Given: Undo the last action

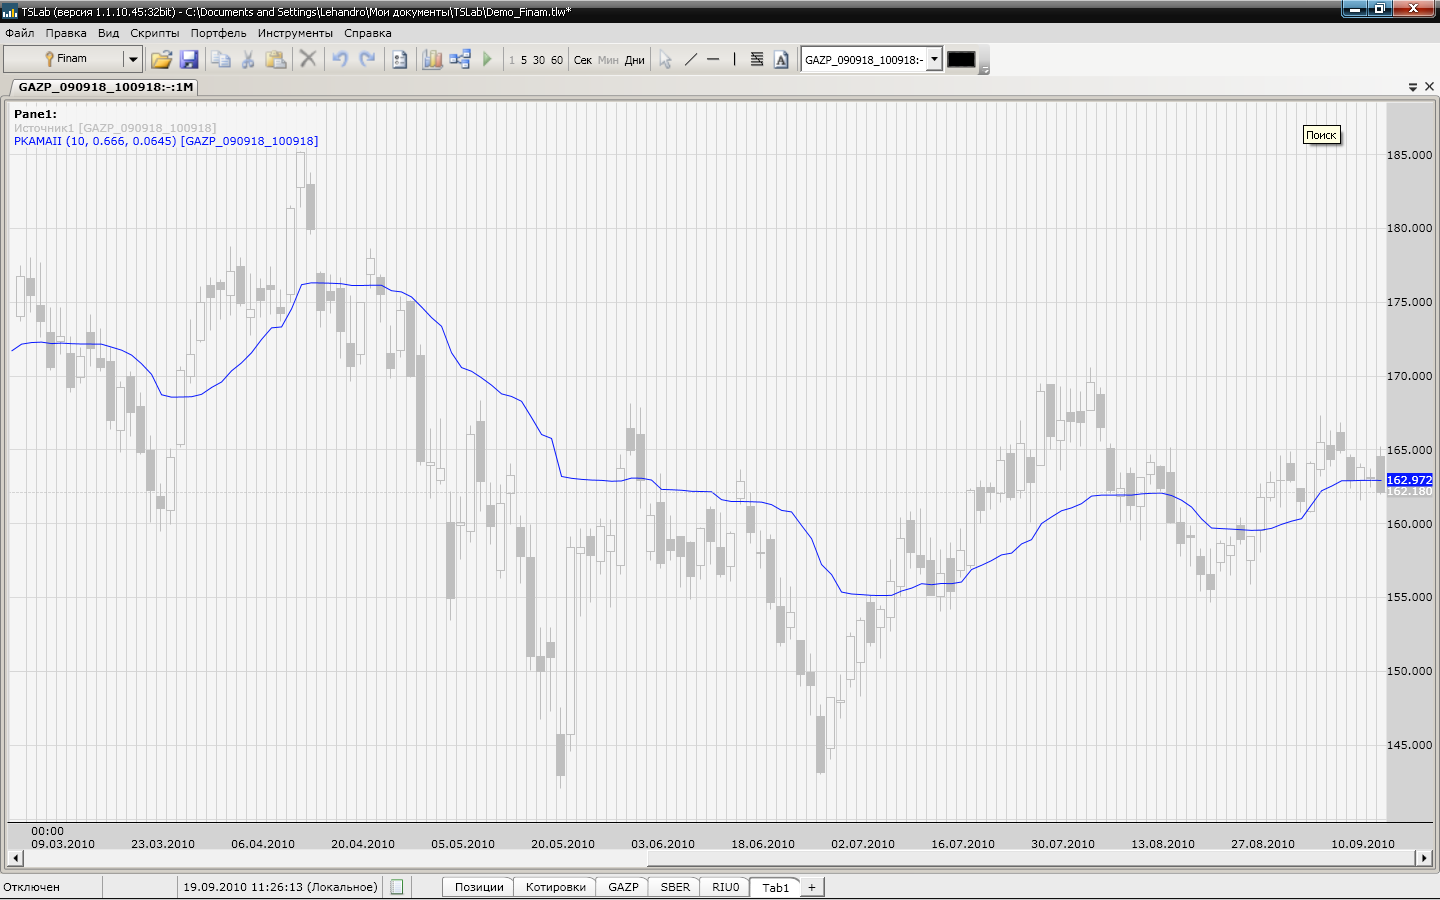Looking at the screenshot, I should point(340,59).
